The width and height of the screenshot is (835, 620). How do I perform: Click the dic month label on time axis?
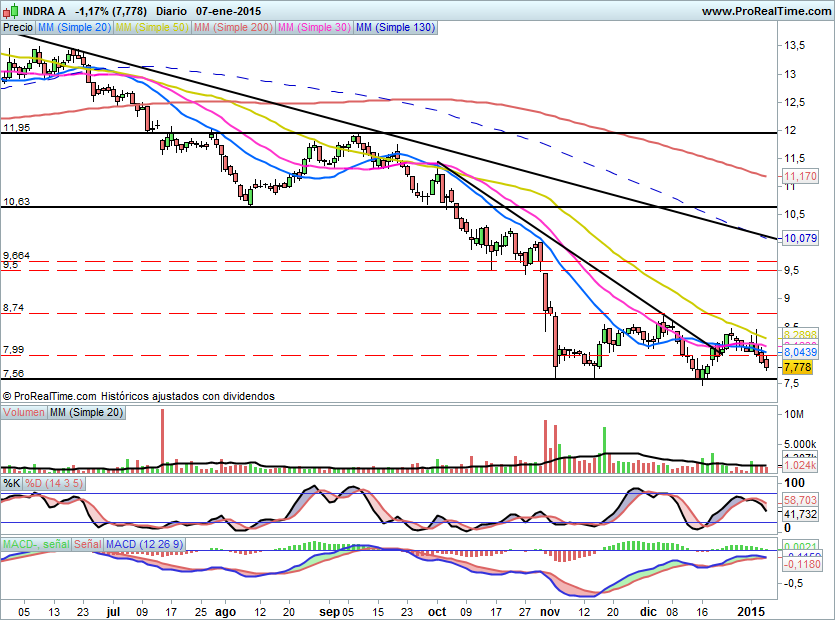pyautogui.click(x=648, y=611)
